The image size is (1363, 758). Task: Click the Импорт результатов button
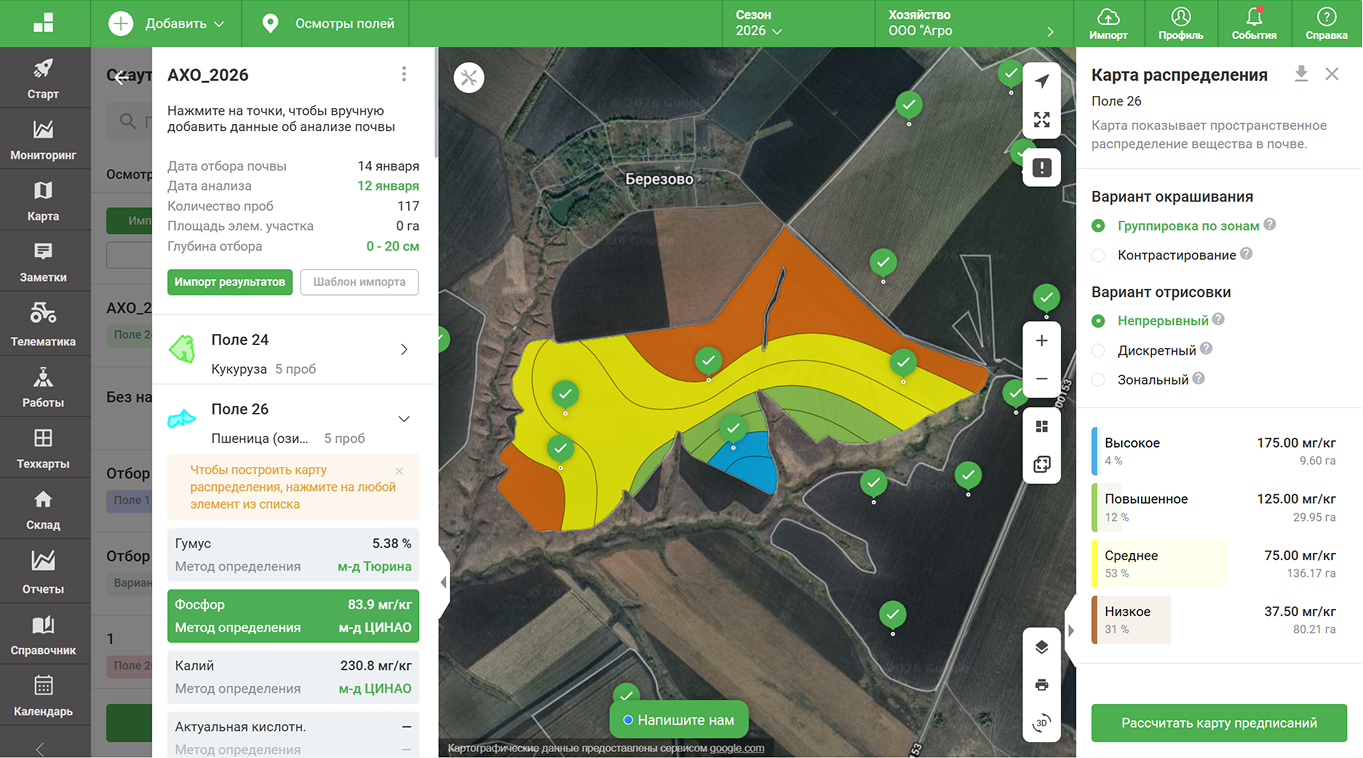(x=230, y=282)
